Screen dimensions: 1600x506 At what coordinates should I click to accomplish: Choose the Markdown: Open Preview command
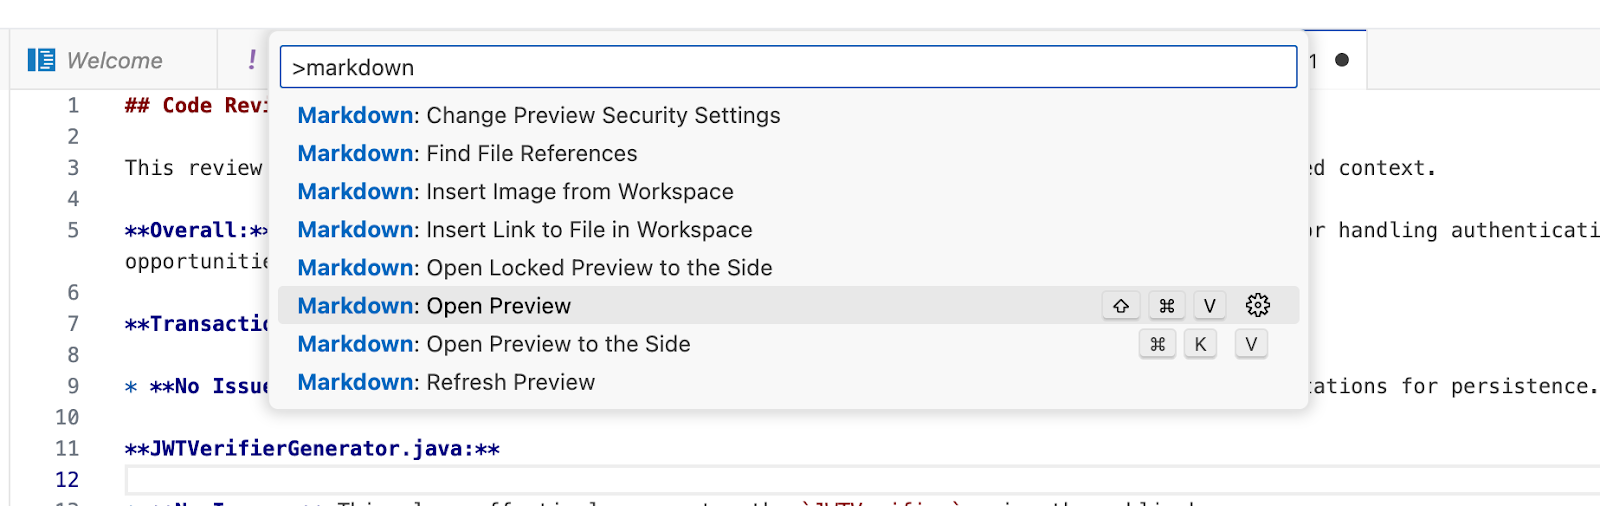click(434, 306)
